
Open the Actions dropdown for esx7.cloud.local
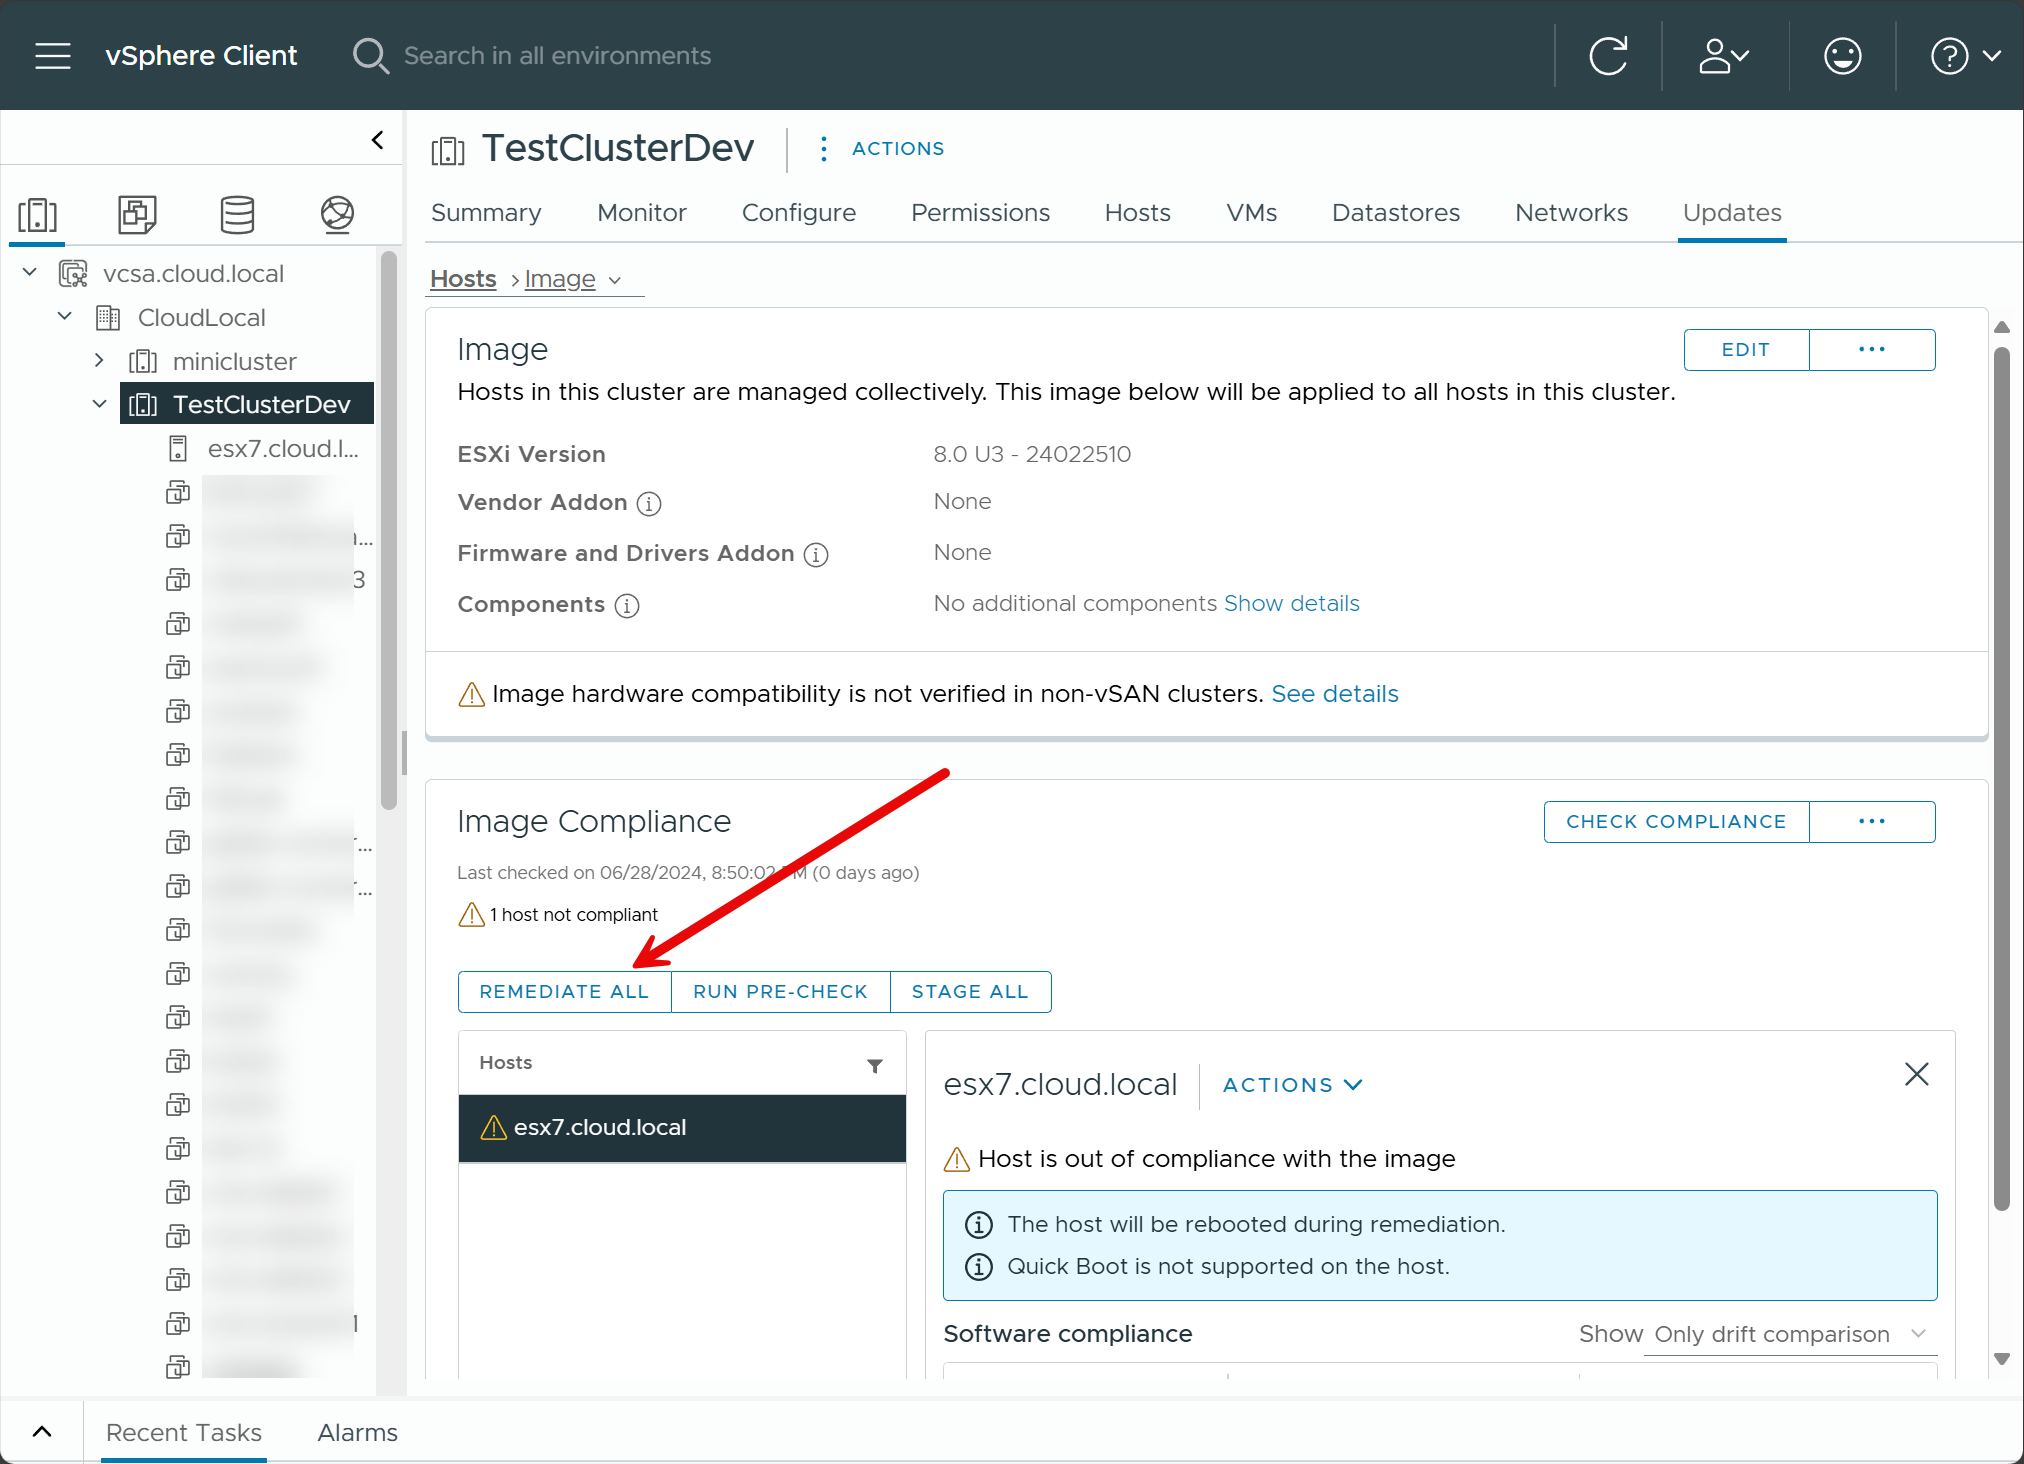point(1292,1085)
